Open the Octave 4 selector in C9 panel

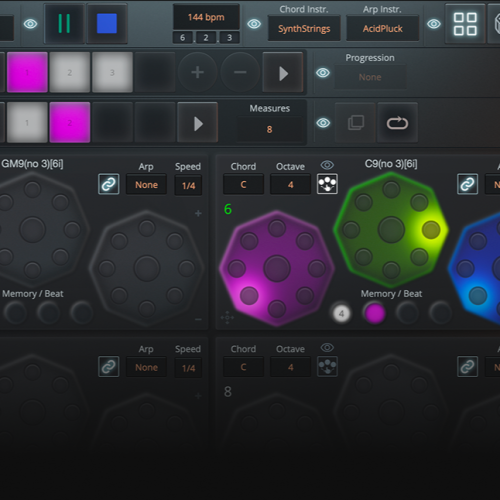[290, 184]
